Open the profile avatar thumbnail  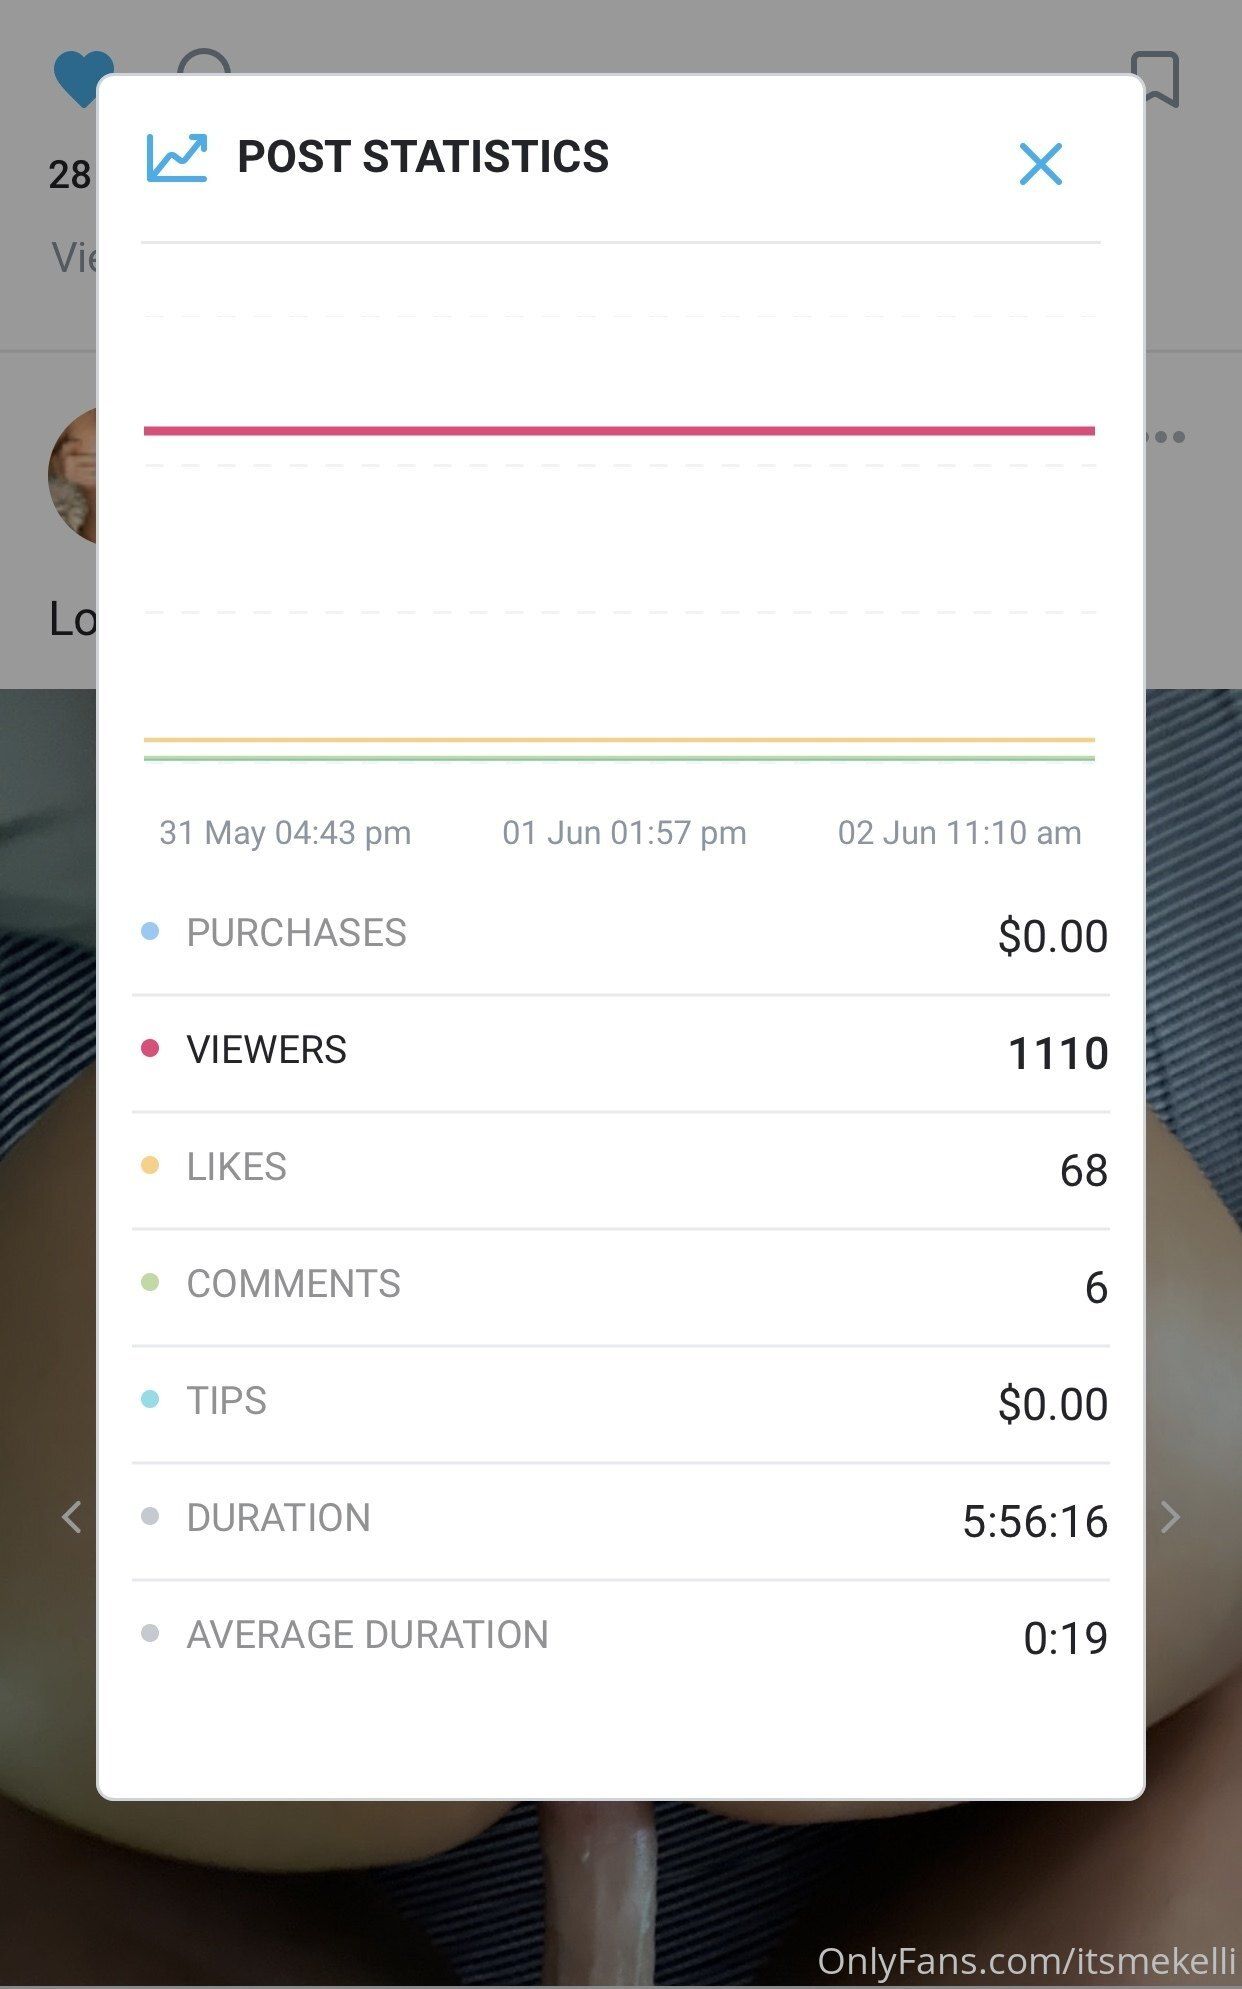73,475
